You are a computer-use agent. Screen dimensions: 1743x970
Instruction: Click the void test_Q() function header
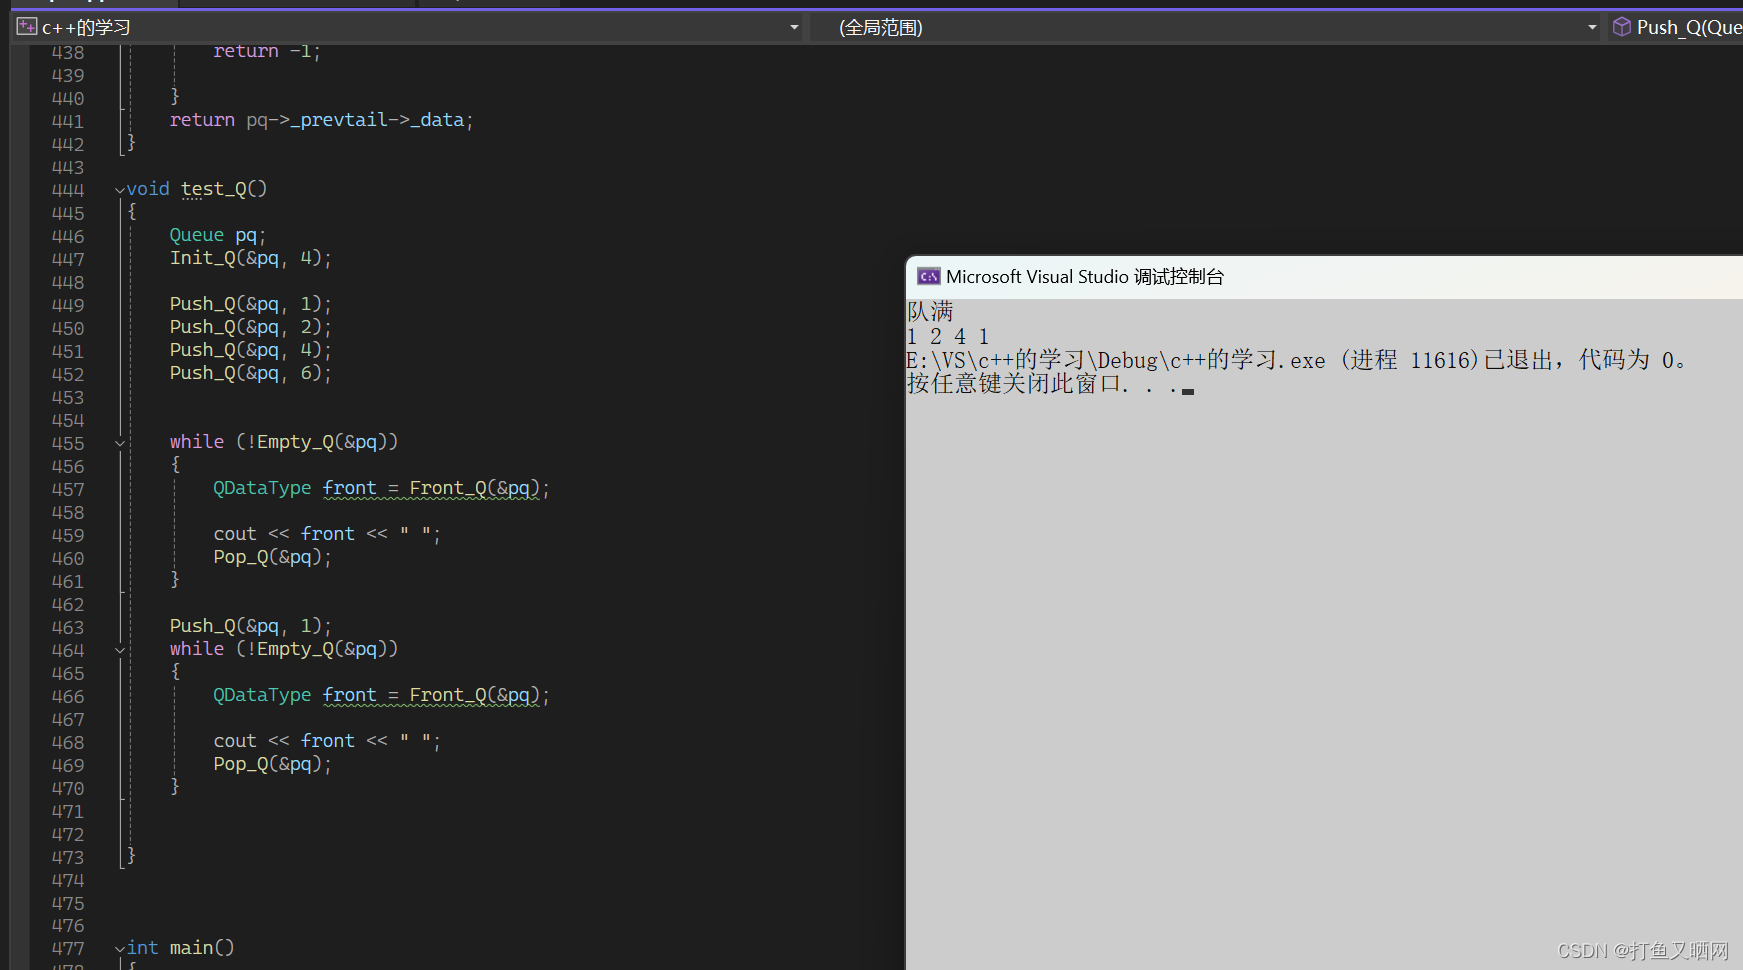coord(197,189)
